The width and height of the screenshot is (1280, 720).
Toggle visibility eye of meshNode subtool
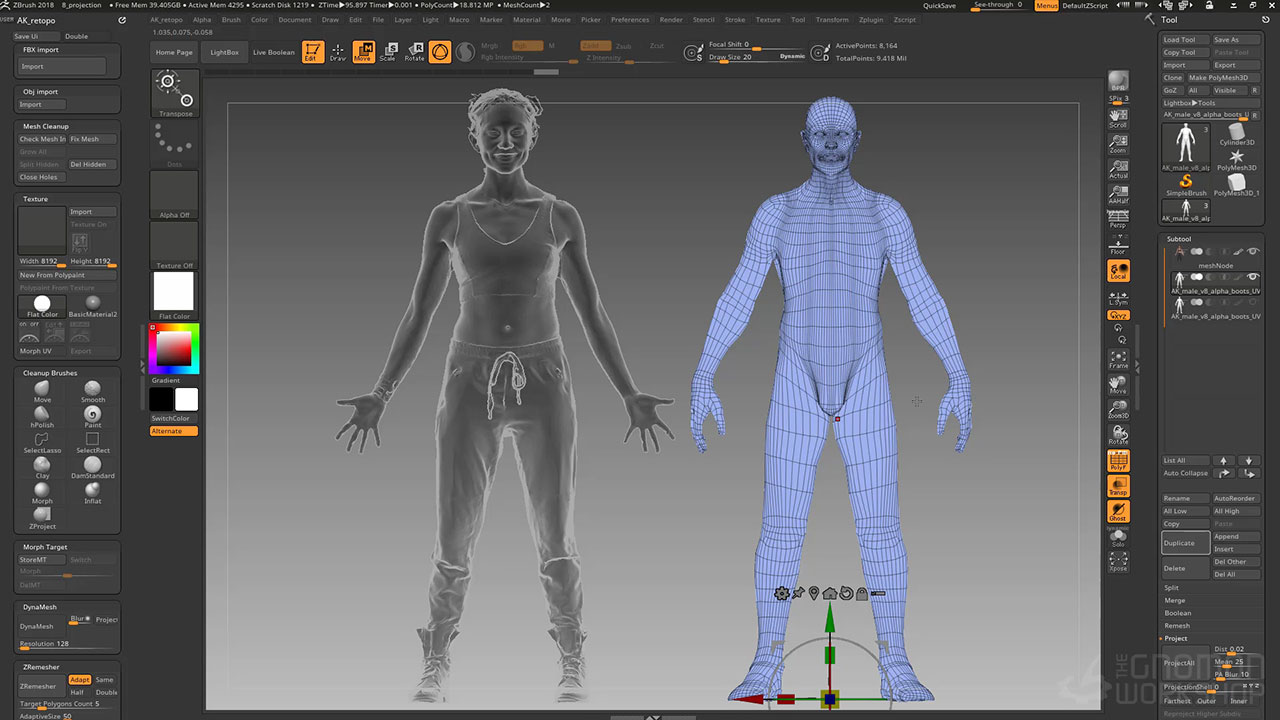(1253, 251)
